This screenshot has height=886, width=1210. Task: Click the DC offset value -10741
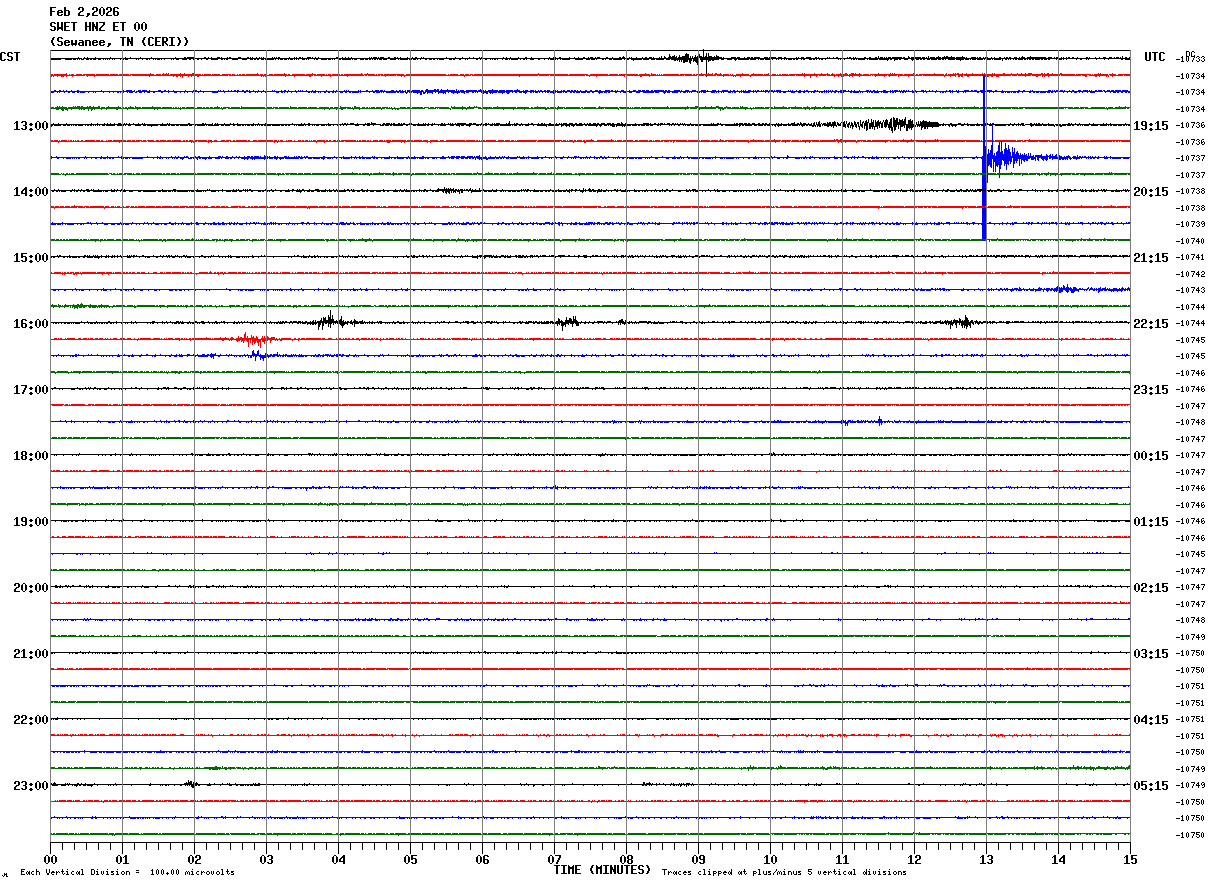(1191, 257)
